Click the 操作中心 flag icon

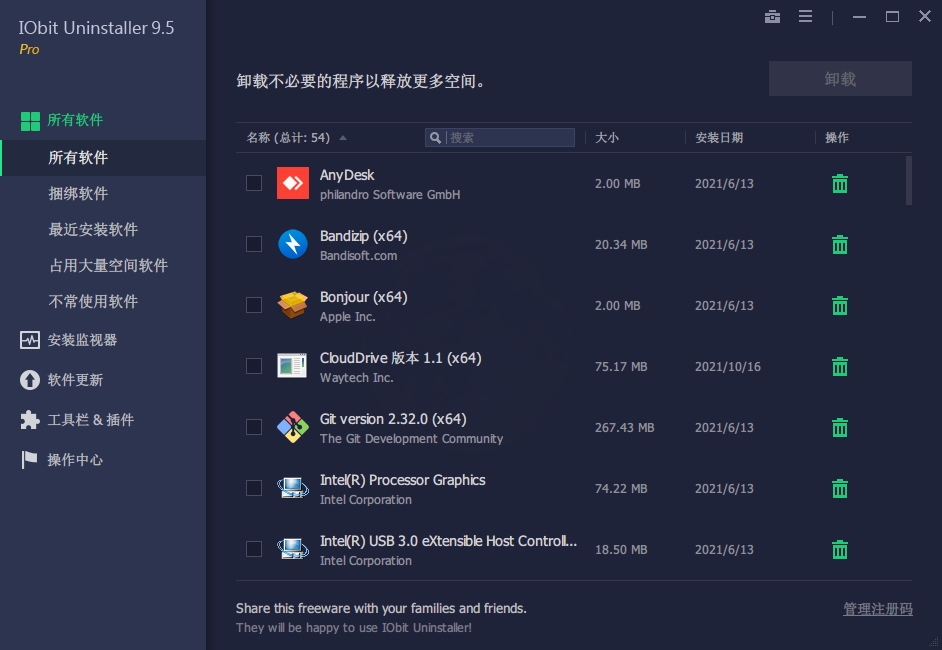coord(29,460)
